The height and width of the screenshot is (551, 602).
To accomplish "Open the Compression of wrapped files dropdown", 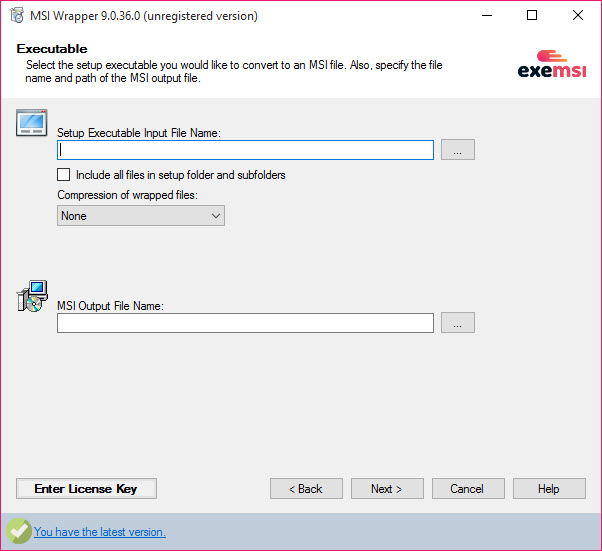I will click(141, 216).
